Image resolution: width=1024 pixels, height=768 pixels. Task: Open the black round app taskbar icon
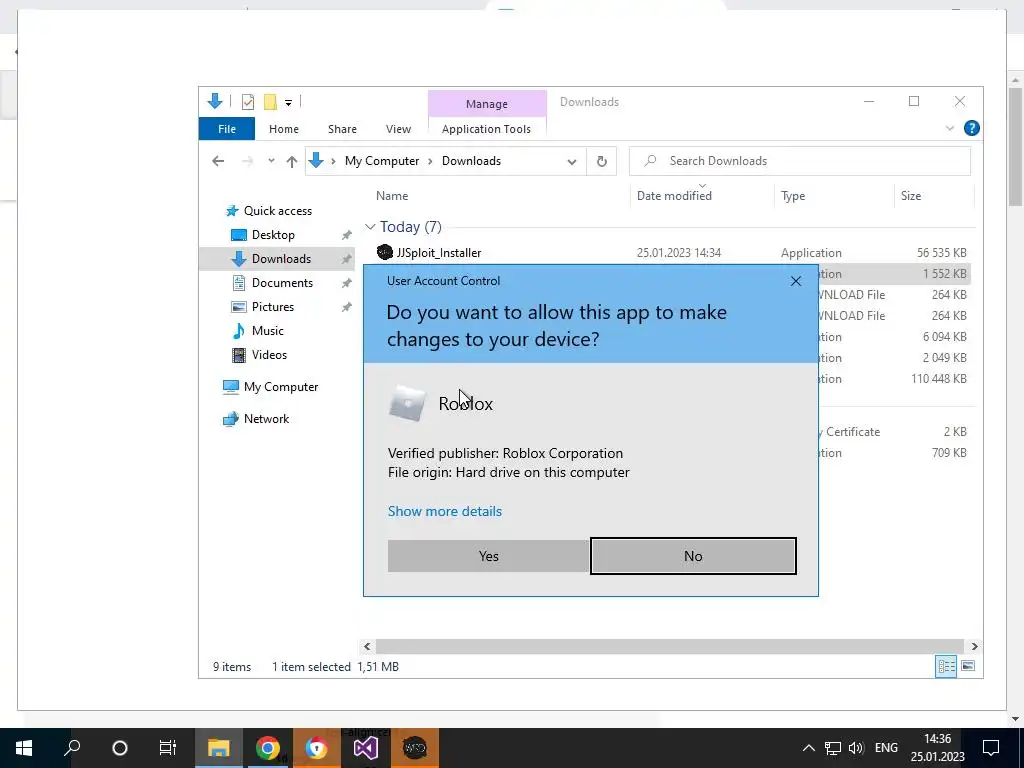tap(415, 748)
